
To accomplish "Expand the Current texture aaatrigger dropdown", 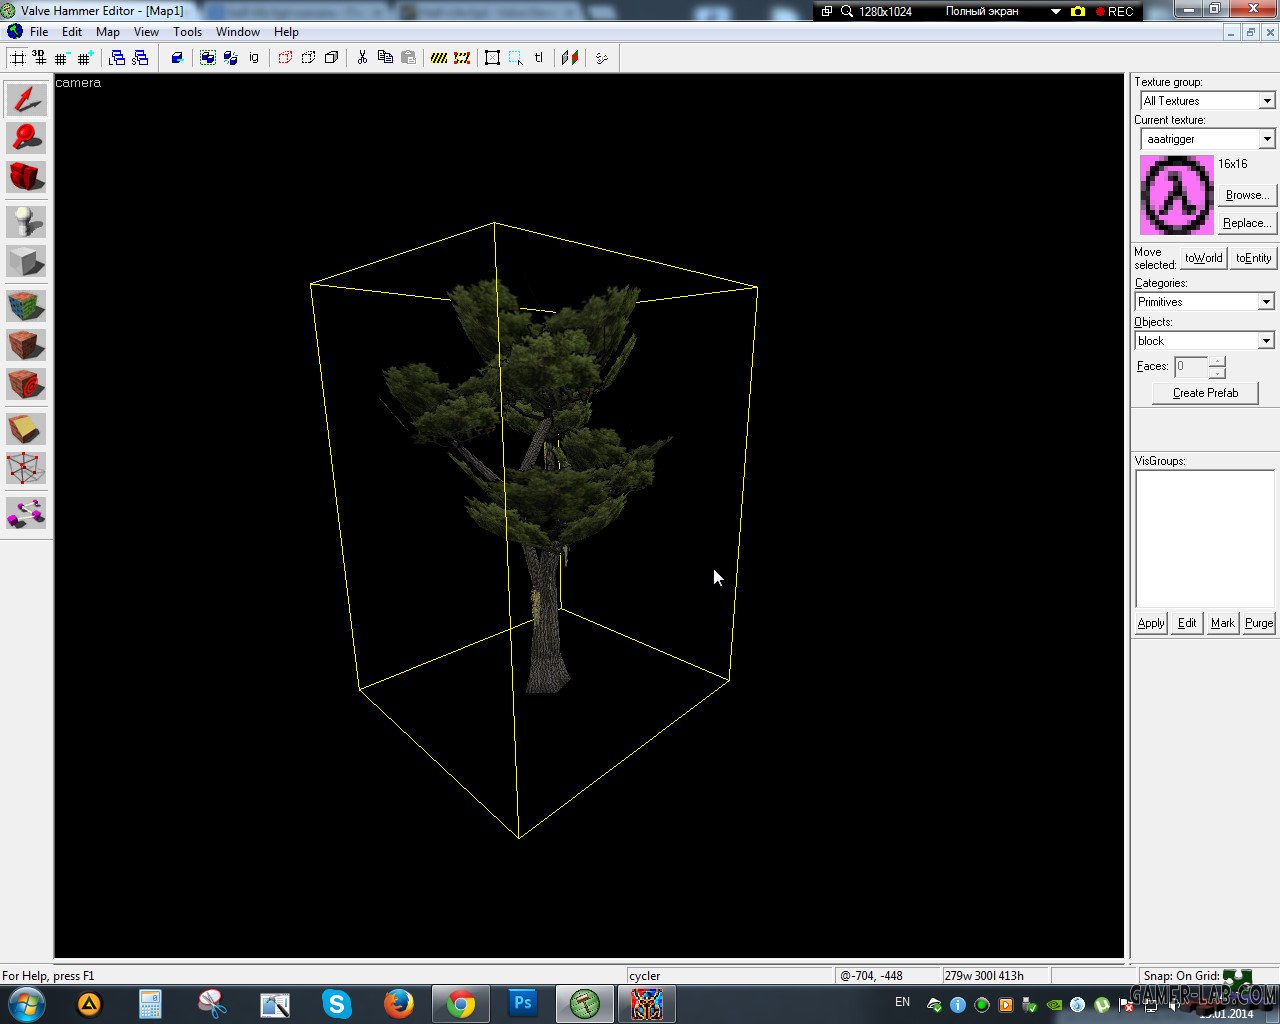I will pos(1208,139).
